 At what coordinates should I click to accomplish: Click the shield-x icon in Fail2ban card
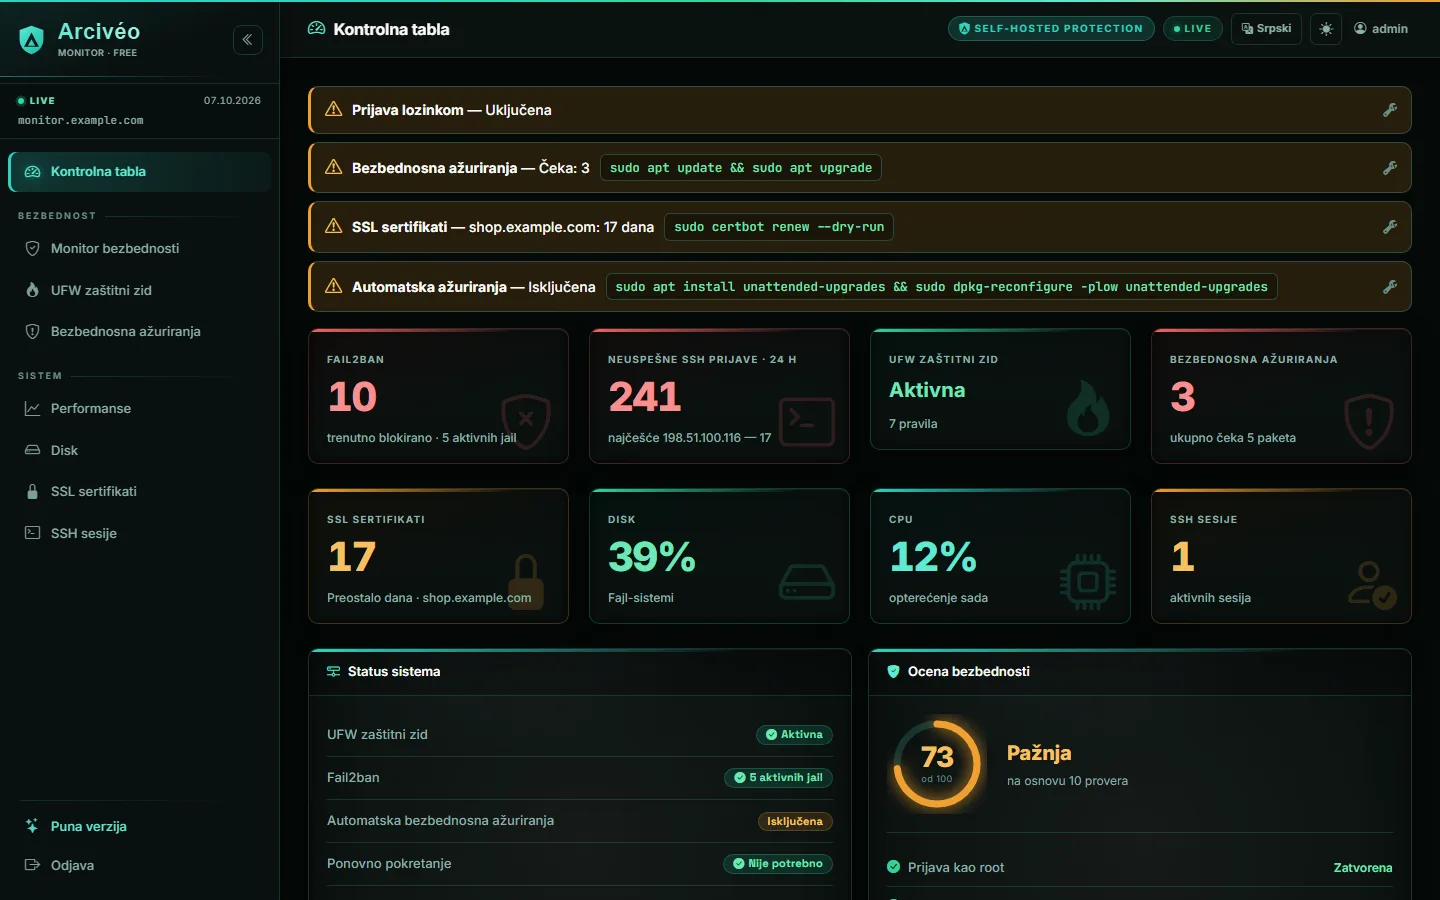(526, 421)
